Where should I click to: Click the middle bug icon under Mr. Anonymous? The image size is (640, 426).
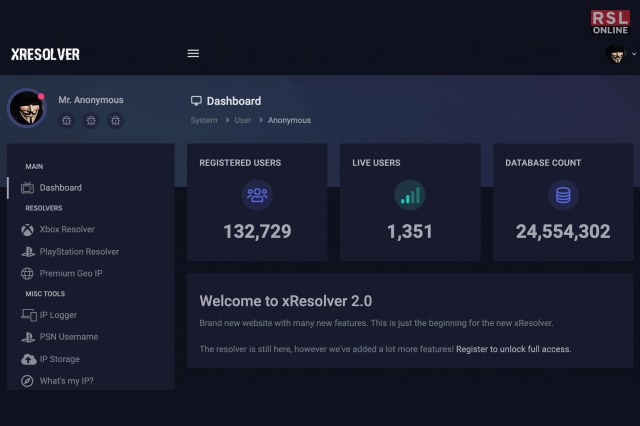click(x=91, y=120)
